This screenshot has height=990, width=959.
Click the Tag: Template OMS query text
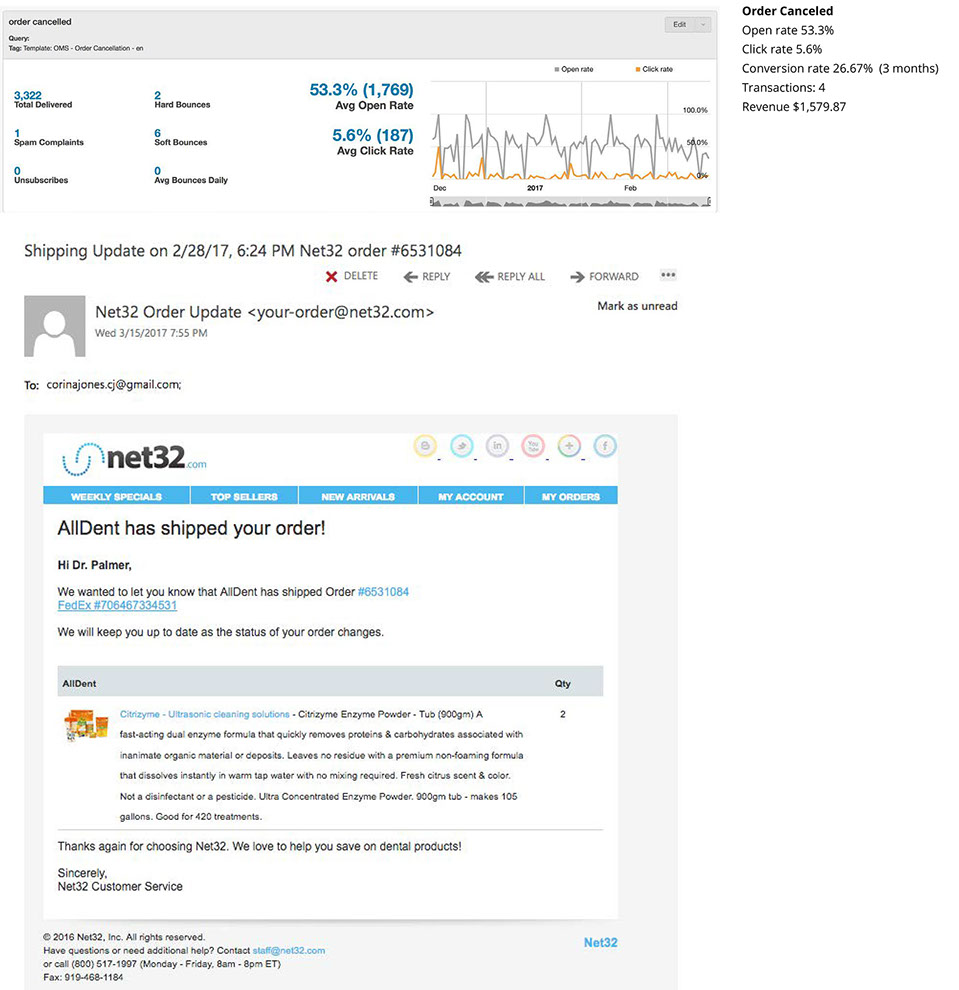click(76, 48)
